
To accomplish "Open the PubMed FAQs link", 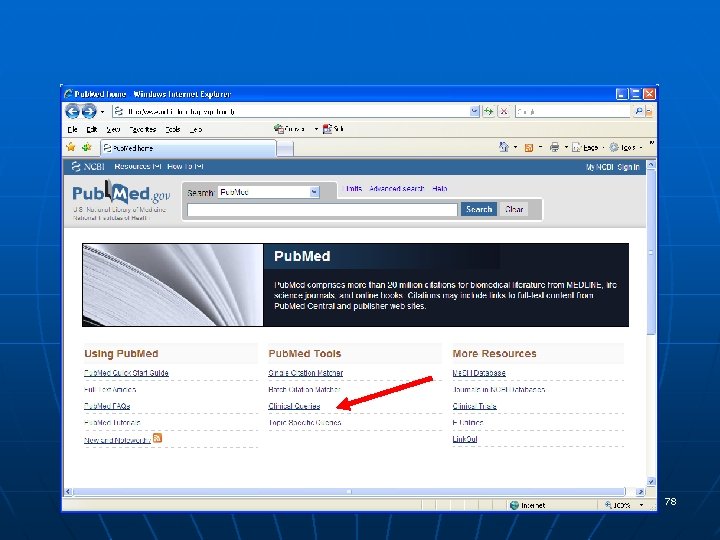I will pyautogui.click(x=107, y=406).
